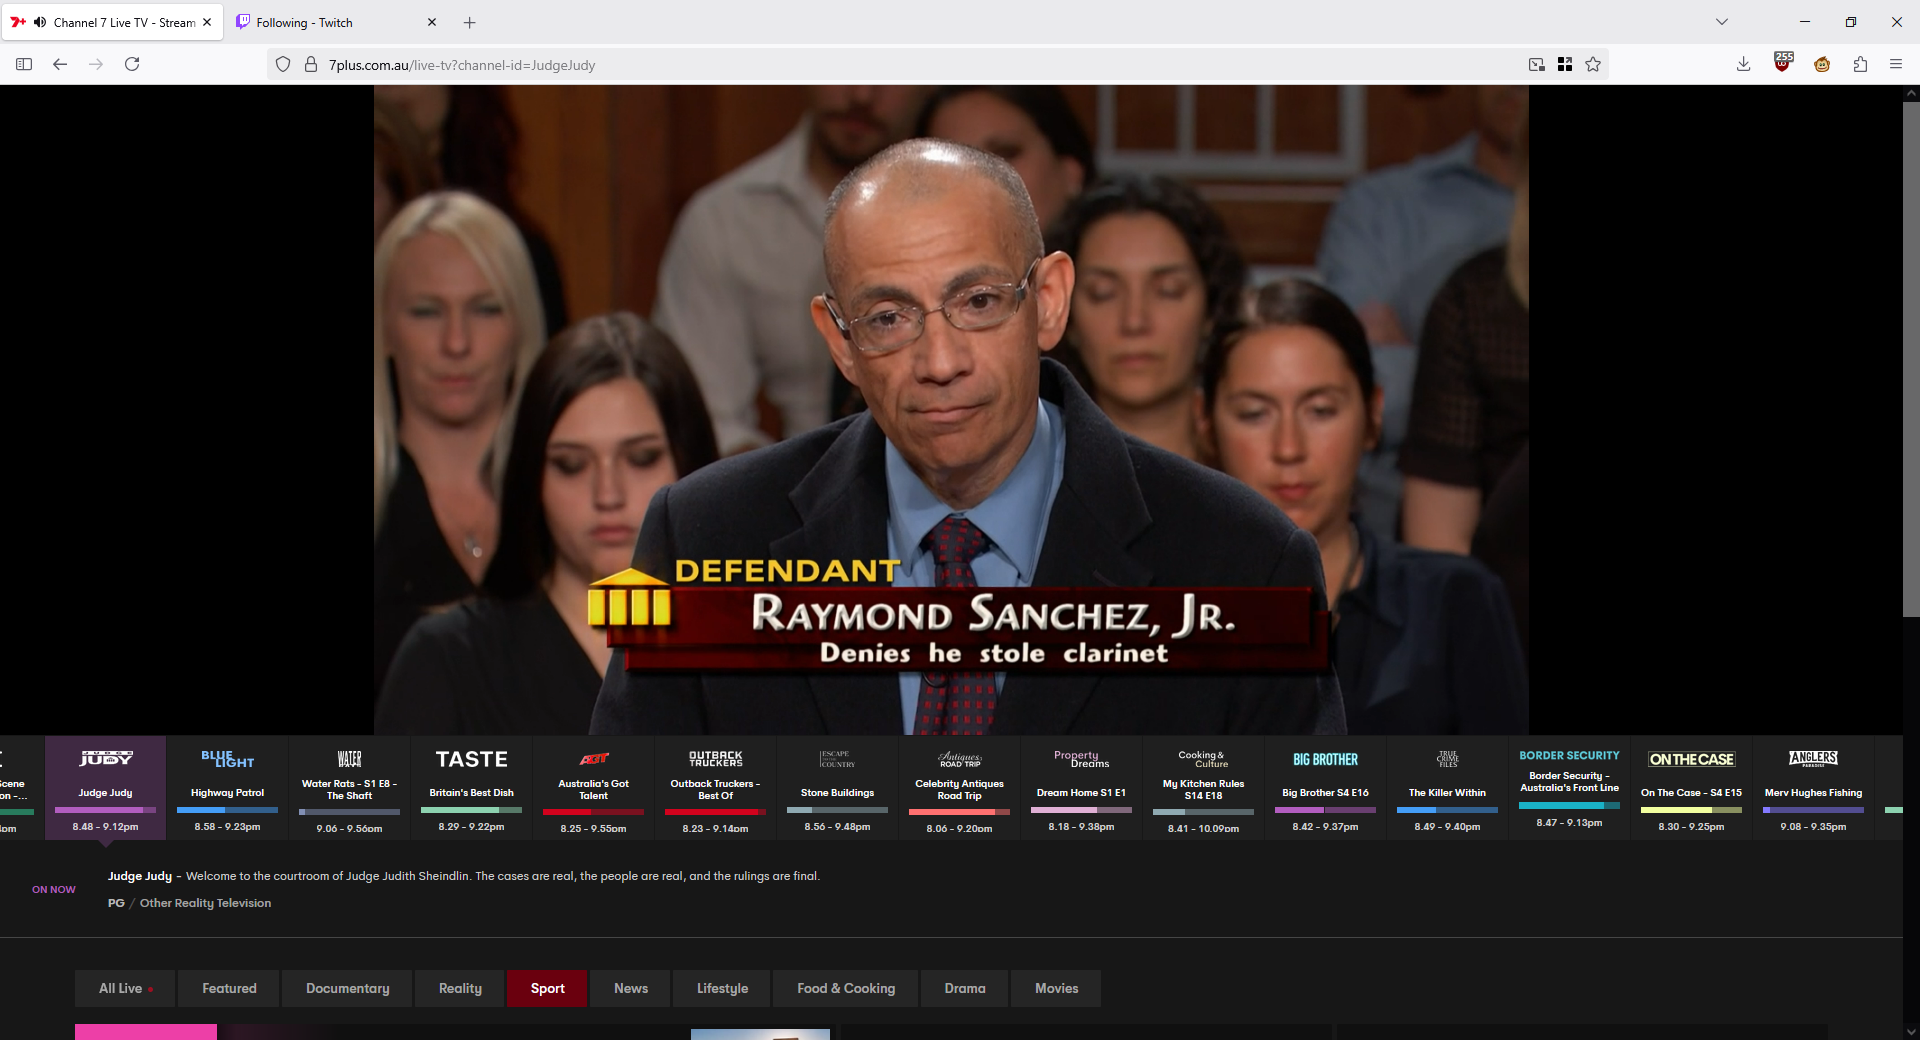Click the Australia's Got Talent progress bar

point(594,812)
